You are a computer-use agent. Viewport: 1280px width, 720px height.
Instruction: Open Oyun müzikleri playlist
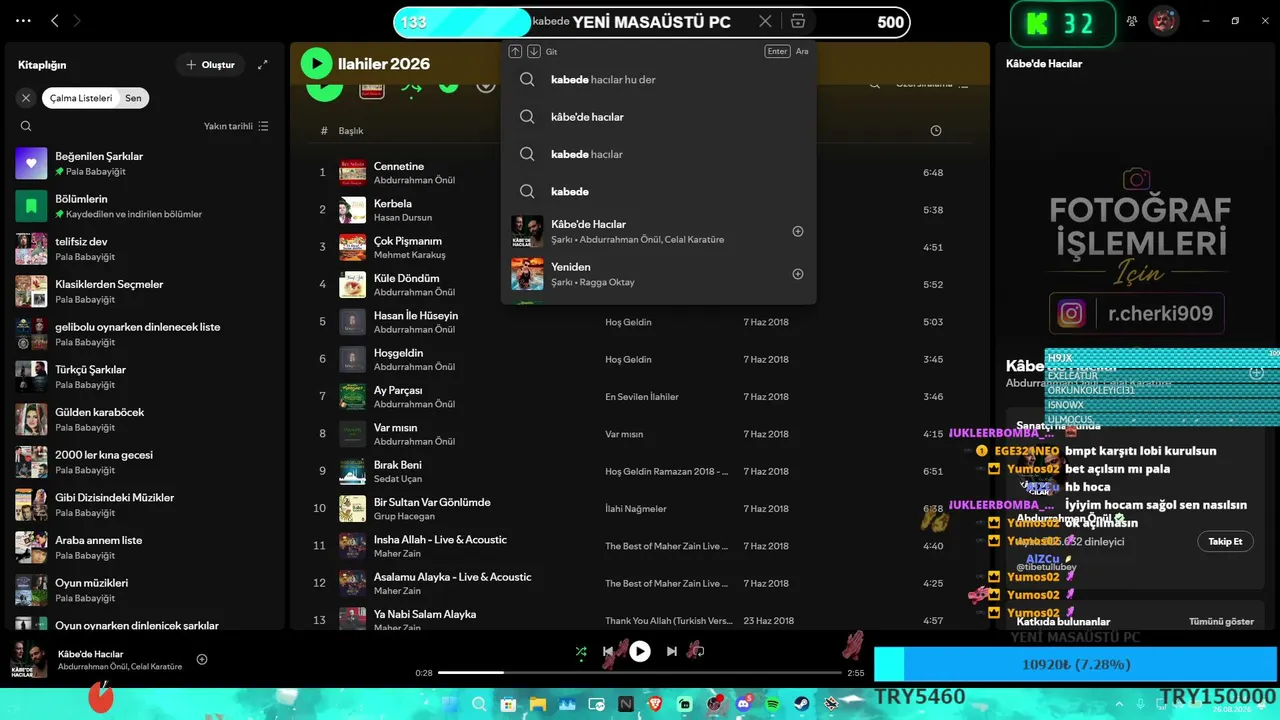[x=145, y=590]
